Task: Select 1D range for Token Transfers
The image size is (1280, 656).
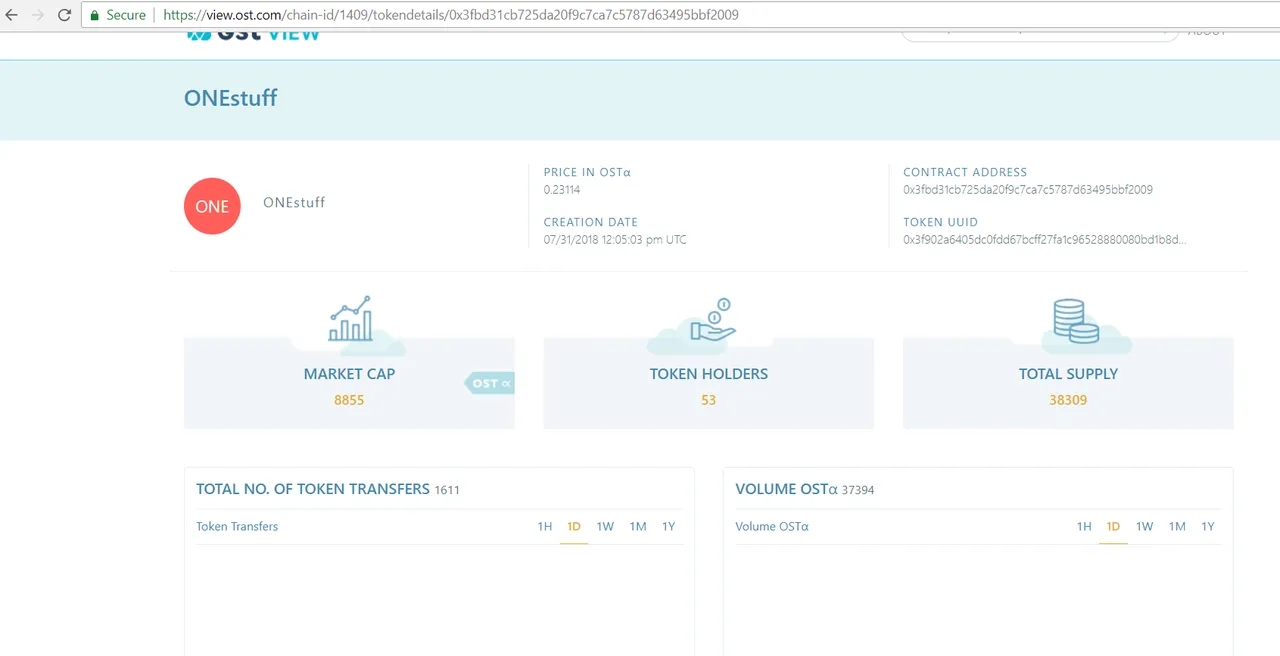Action: pyautogui.click(x=574, y=526)
